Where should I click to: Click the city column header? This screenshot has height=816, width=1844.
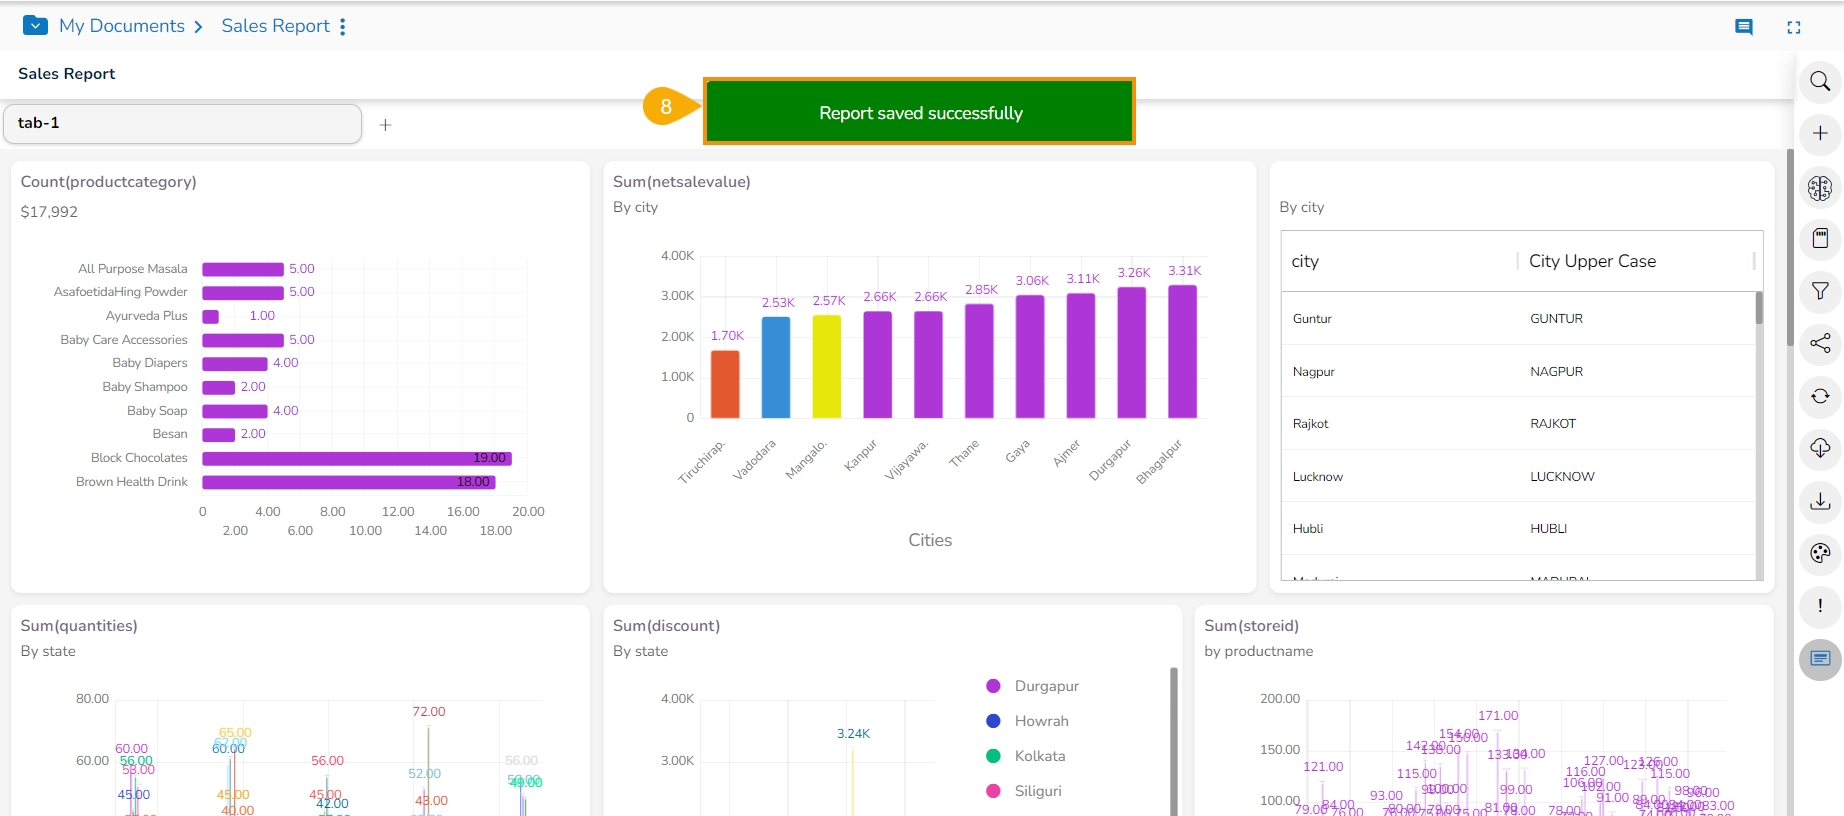(1400, 261)
